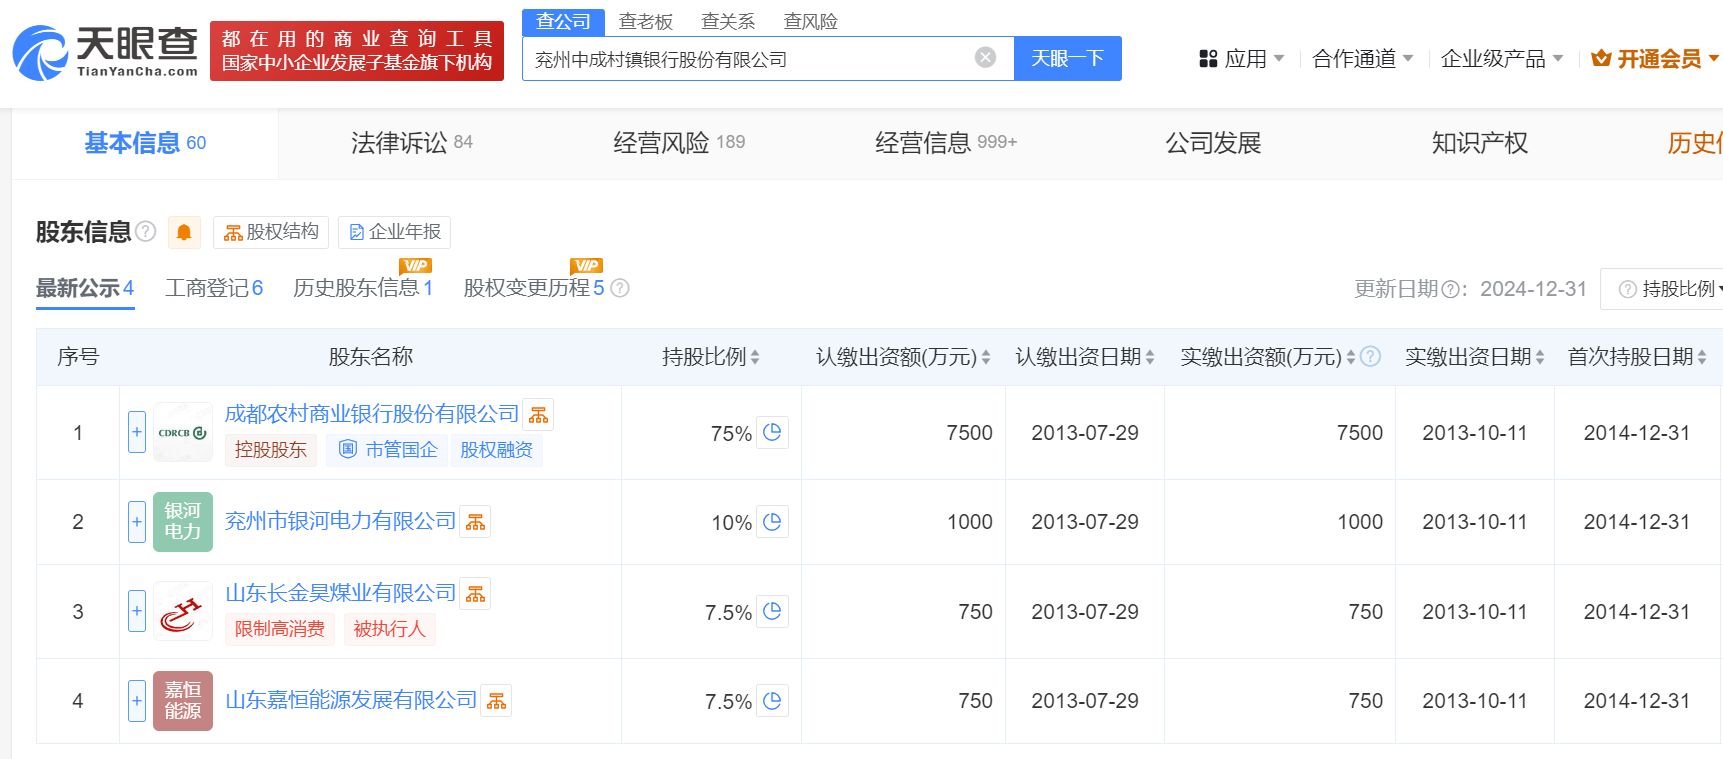Open the help icon beside 股权变更历程
Viewport: 1723px width, 759px height.
(x=620, y=288)
